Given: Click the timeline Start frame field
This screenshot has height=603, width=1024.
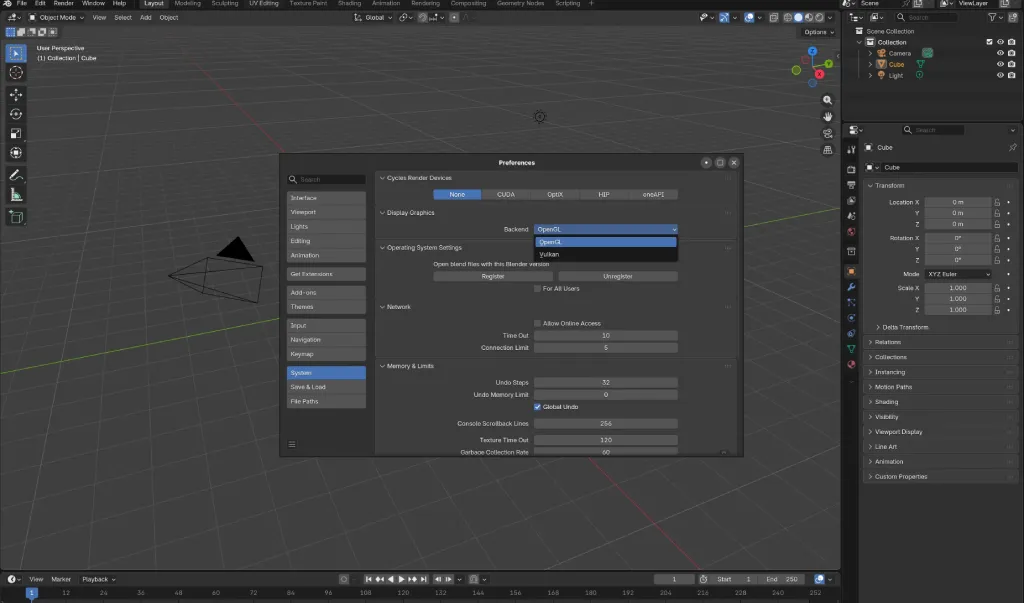Looking at the screenshot, I should (734, 579).
